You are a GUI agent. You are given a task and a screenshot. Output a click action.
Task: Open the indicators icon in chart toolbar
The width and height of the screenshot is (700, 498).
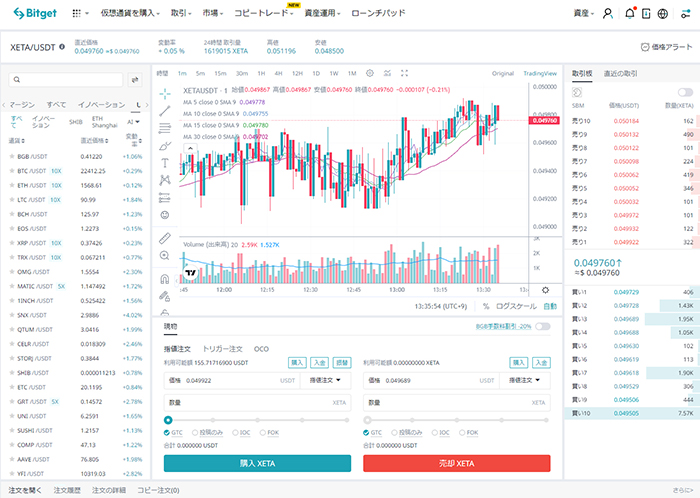[387, 73]
